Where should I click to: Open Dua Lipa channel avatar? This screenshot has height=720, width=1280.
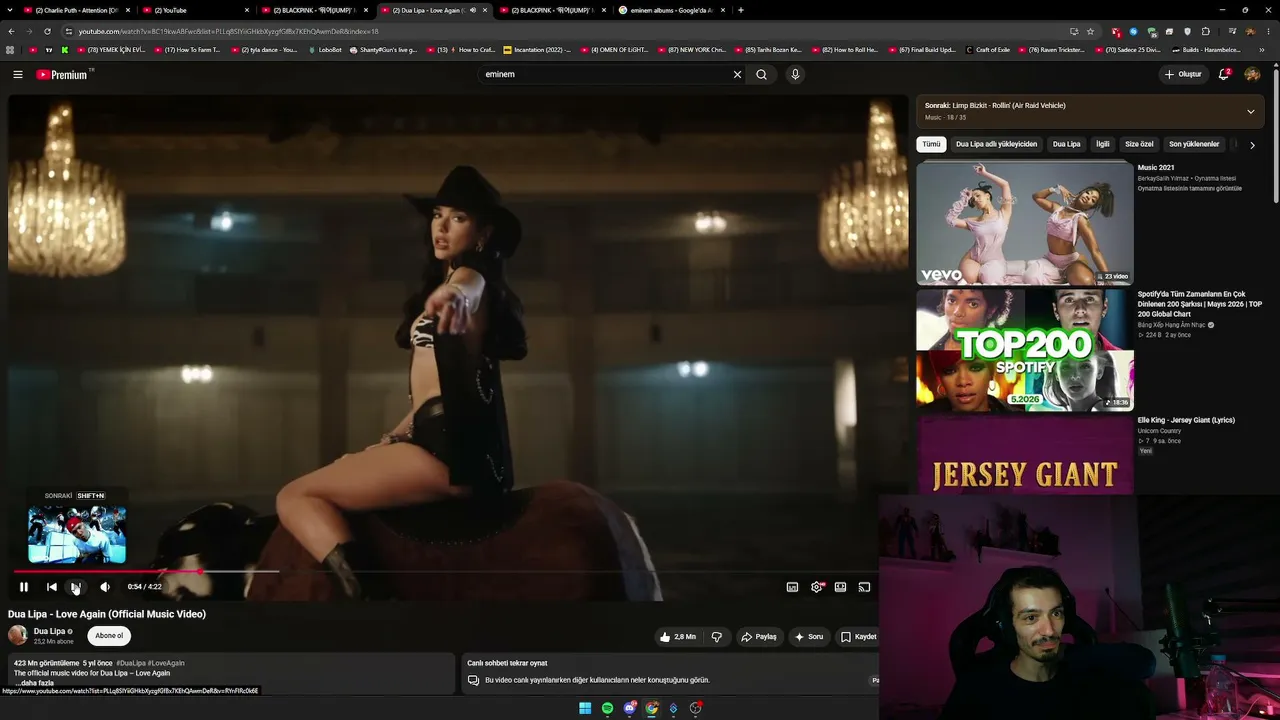tap(18, 635)
